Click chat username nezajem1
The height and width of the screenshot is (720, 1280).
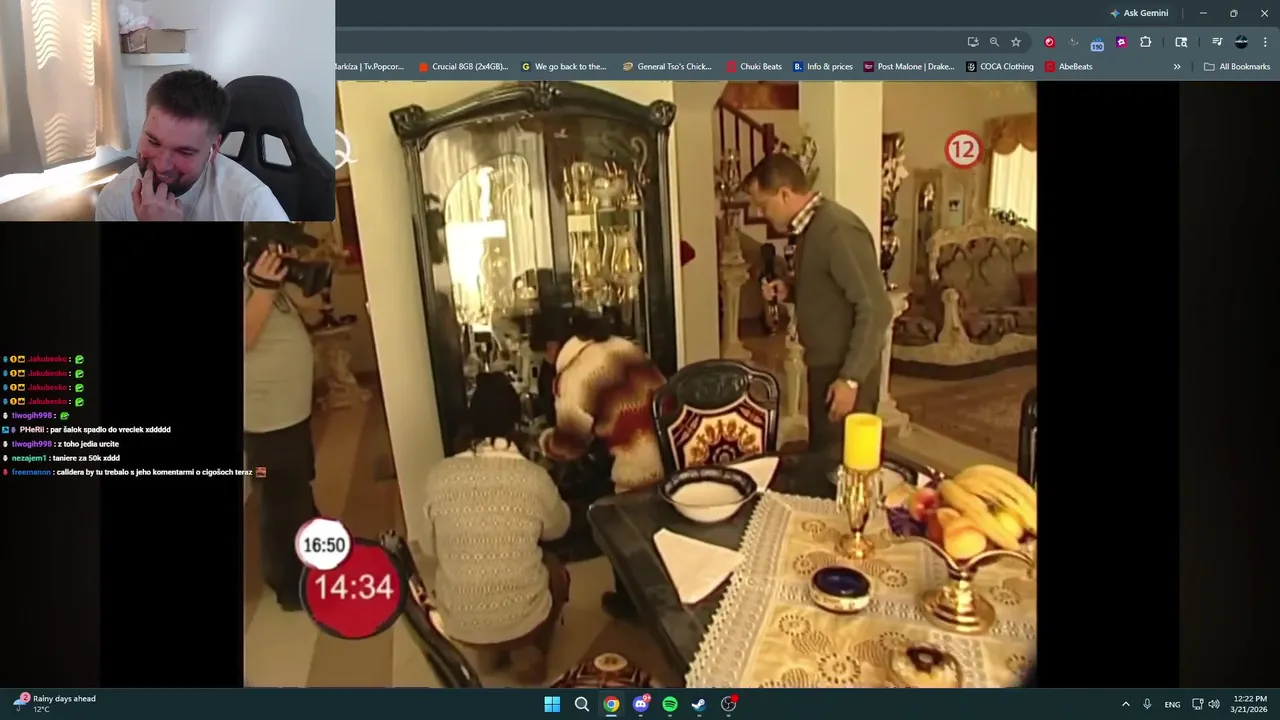tap(29, 458)
